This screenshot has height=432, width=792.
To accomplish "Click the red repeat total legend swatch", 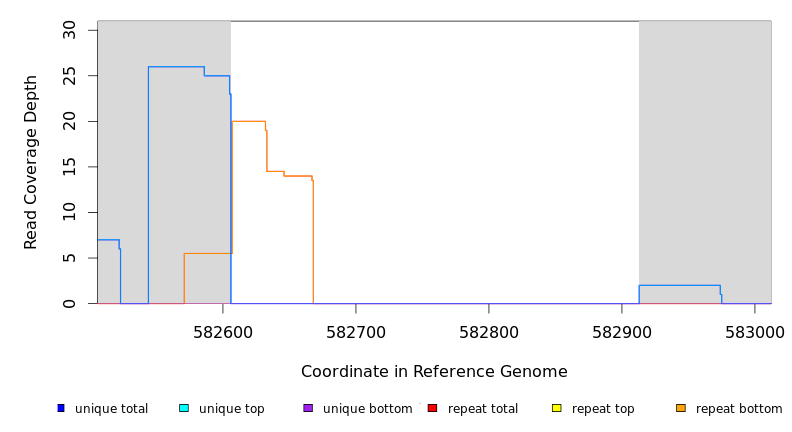I will [432, 408].
